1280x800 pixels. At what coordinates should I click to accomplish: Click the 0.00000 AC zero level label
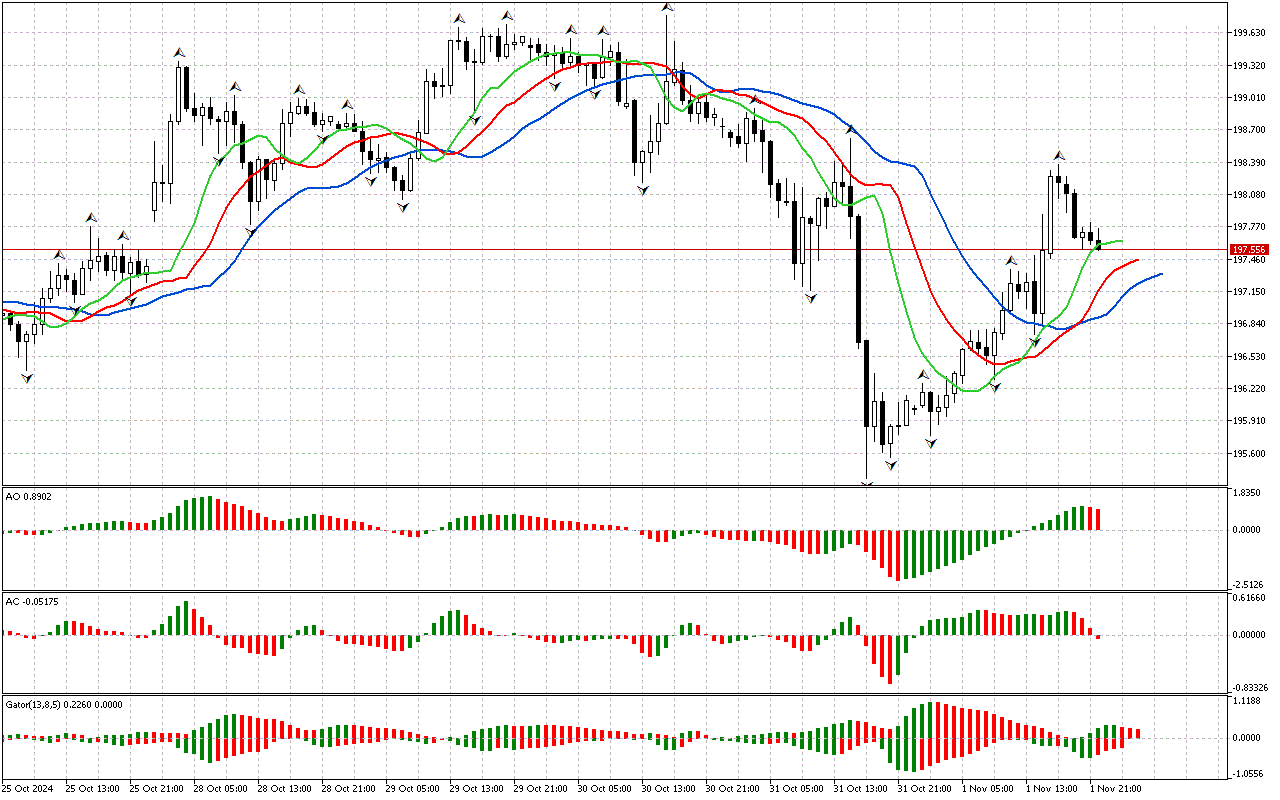pos(1249,635)
